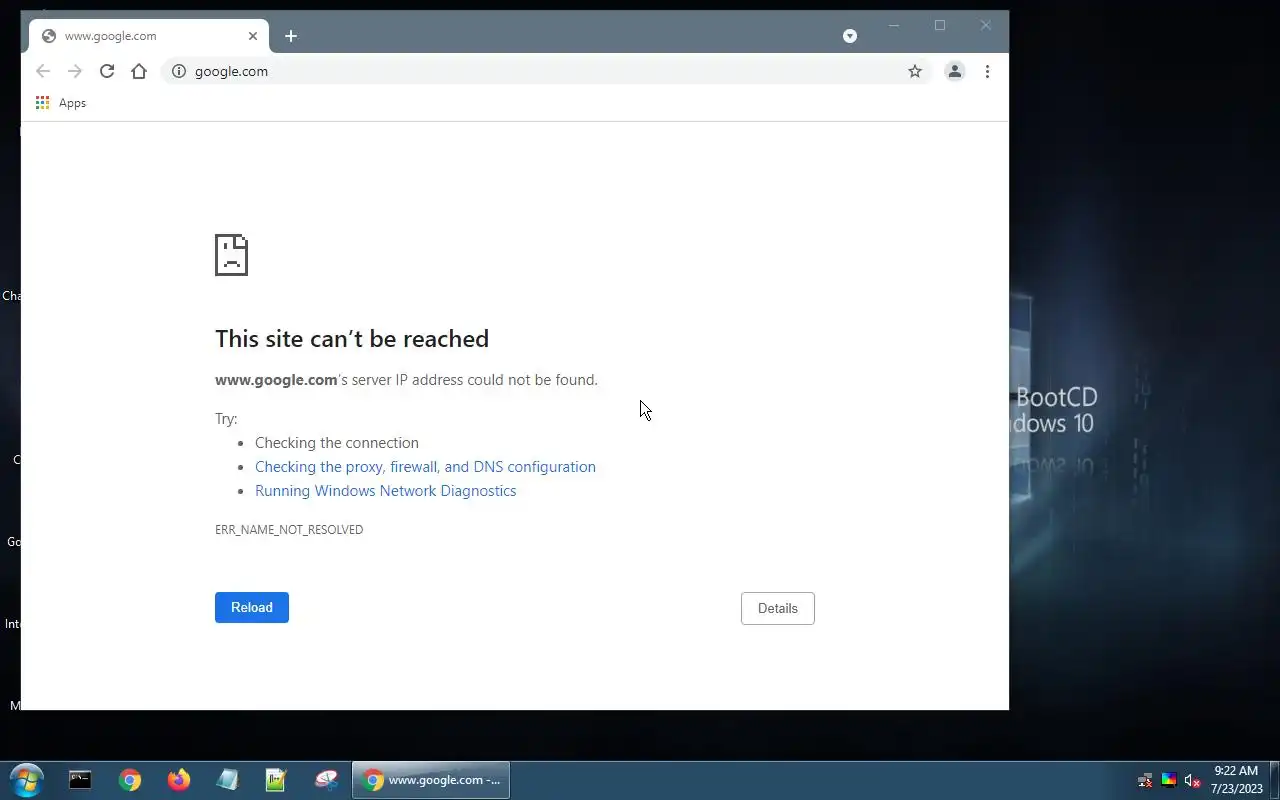Image resolution: width=1280 pixels, height=800 pixels.
Task: Go forward using the forward arrow
Action: pos(75,71)
